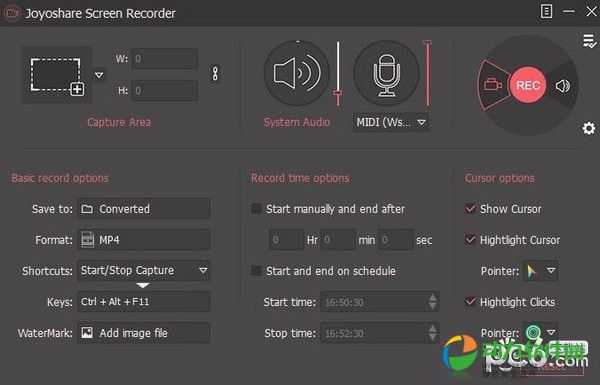This screenshot has height=385, width=600.
Task: Click the WaterMark Add image file field
Action: [x=143, y=333]
